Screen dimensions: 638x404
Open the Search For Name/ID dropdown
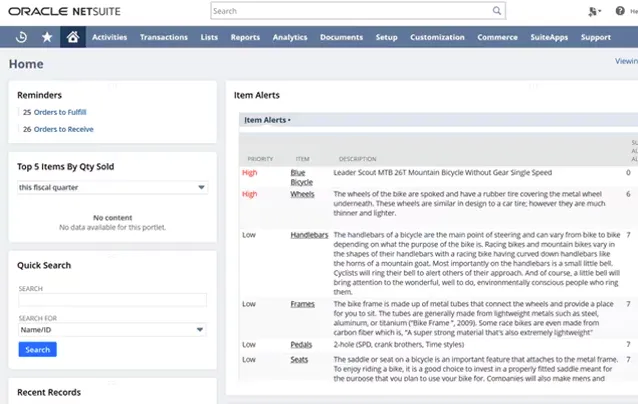click(x=112, y=329)
